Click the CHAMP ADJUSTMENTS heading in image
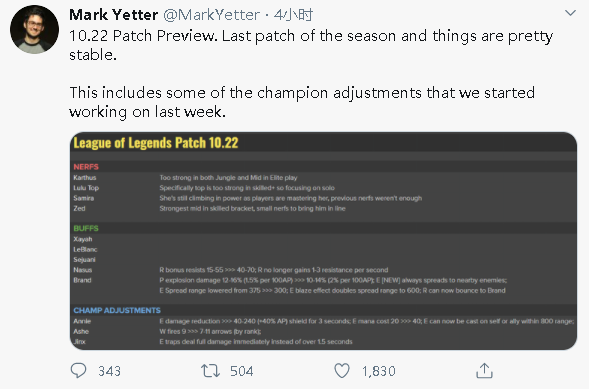Screen dimensions: 589x389 (x=117, y=311)
